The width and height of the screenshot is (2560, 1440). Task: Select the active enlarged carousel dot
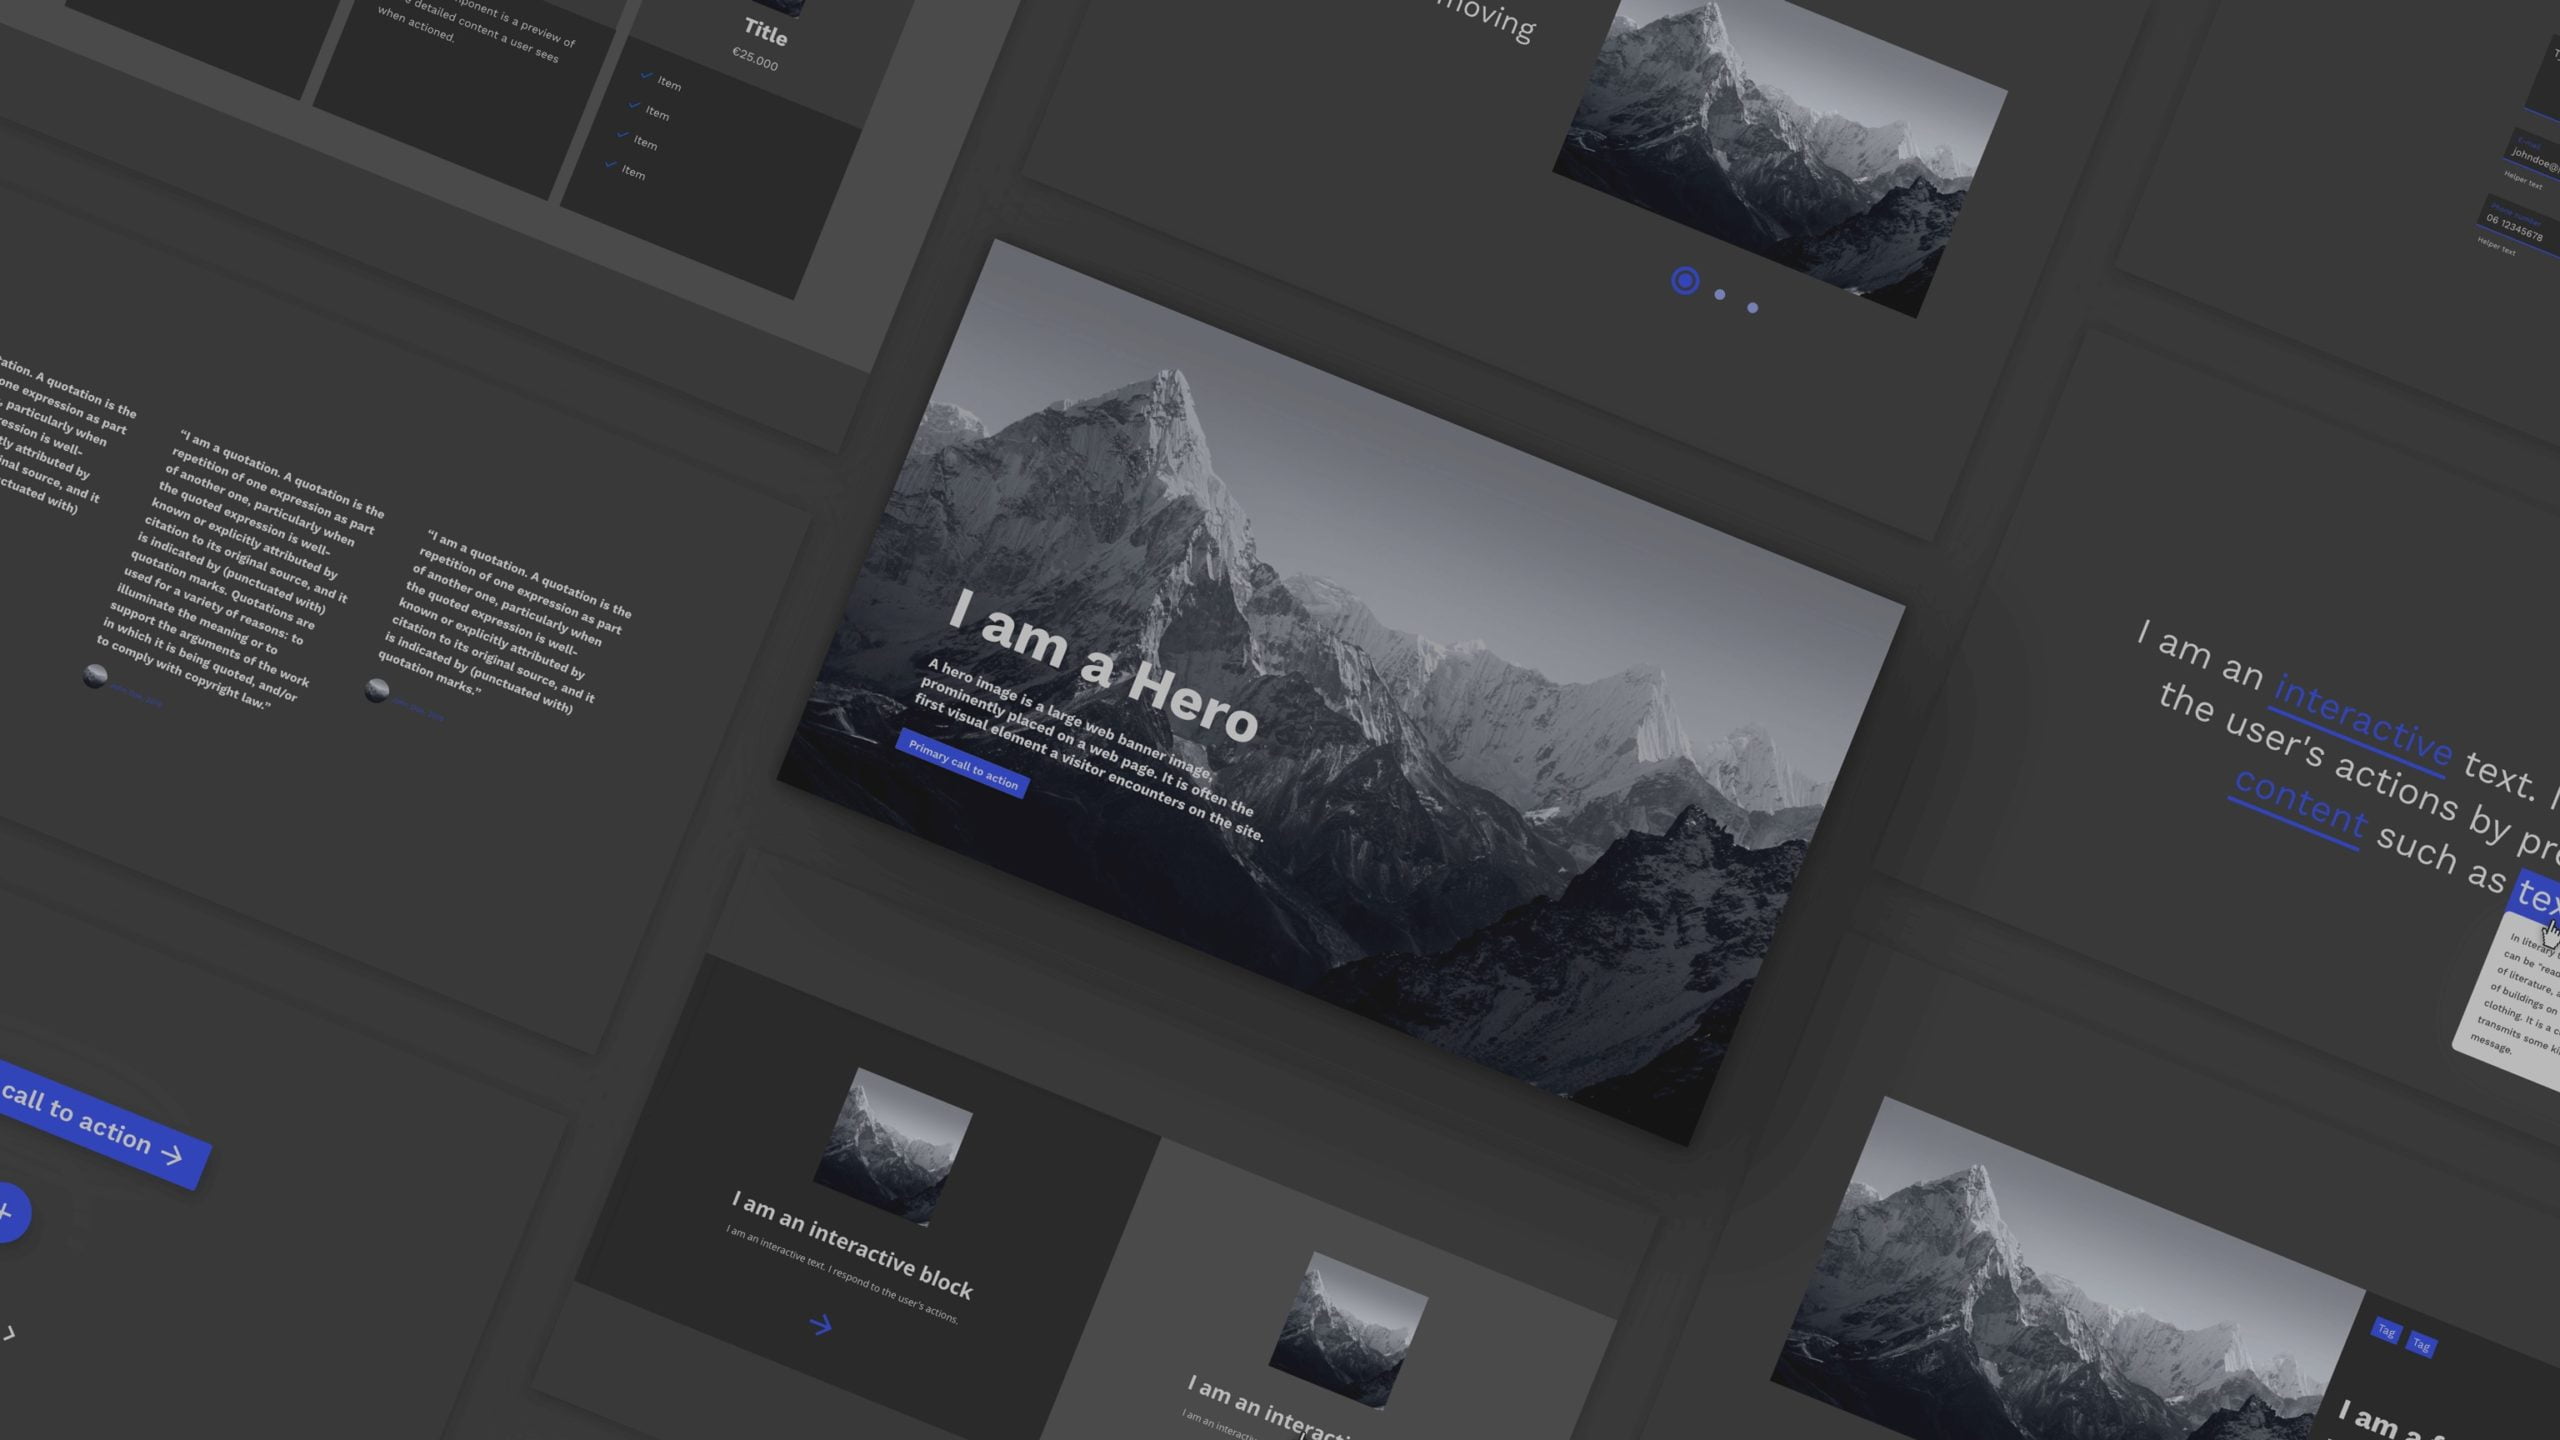pyautogui.click(x=1685, y=281)
